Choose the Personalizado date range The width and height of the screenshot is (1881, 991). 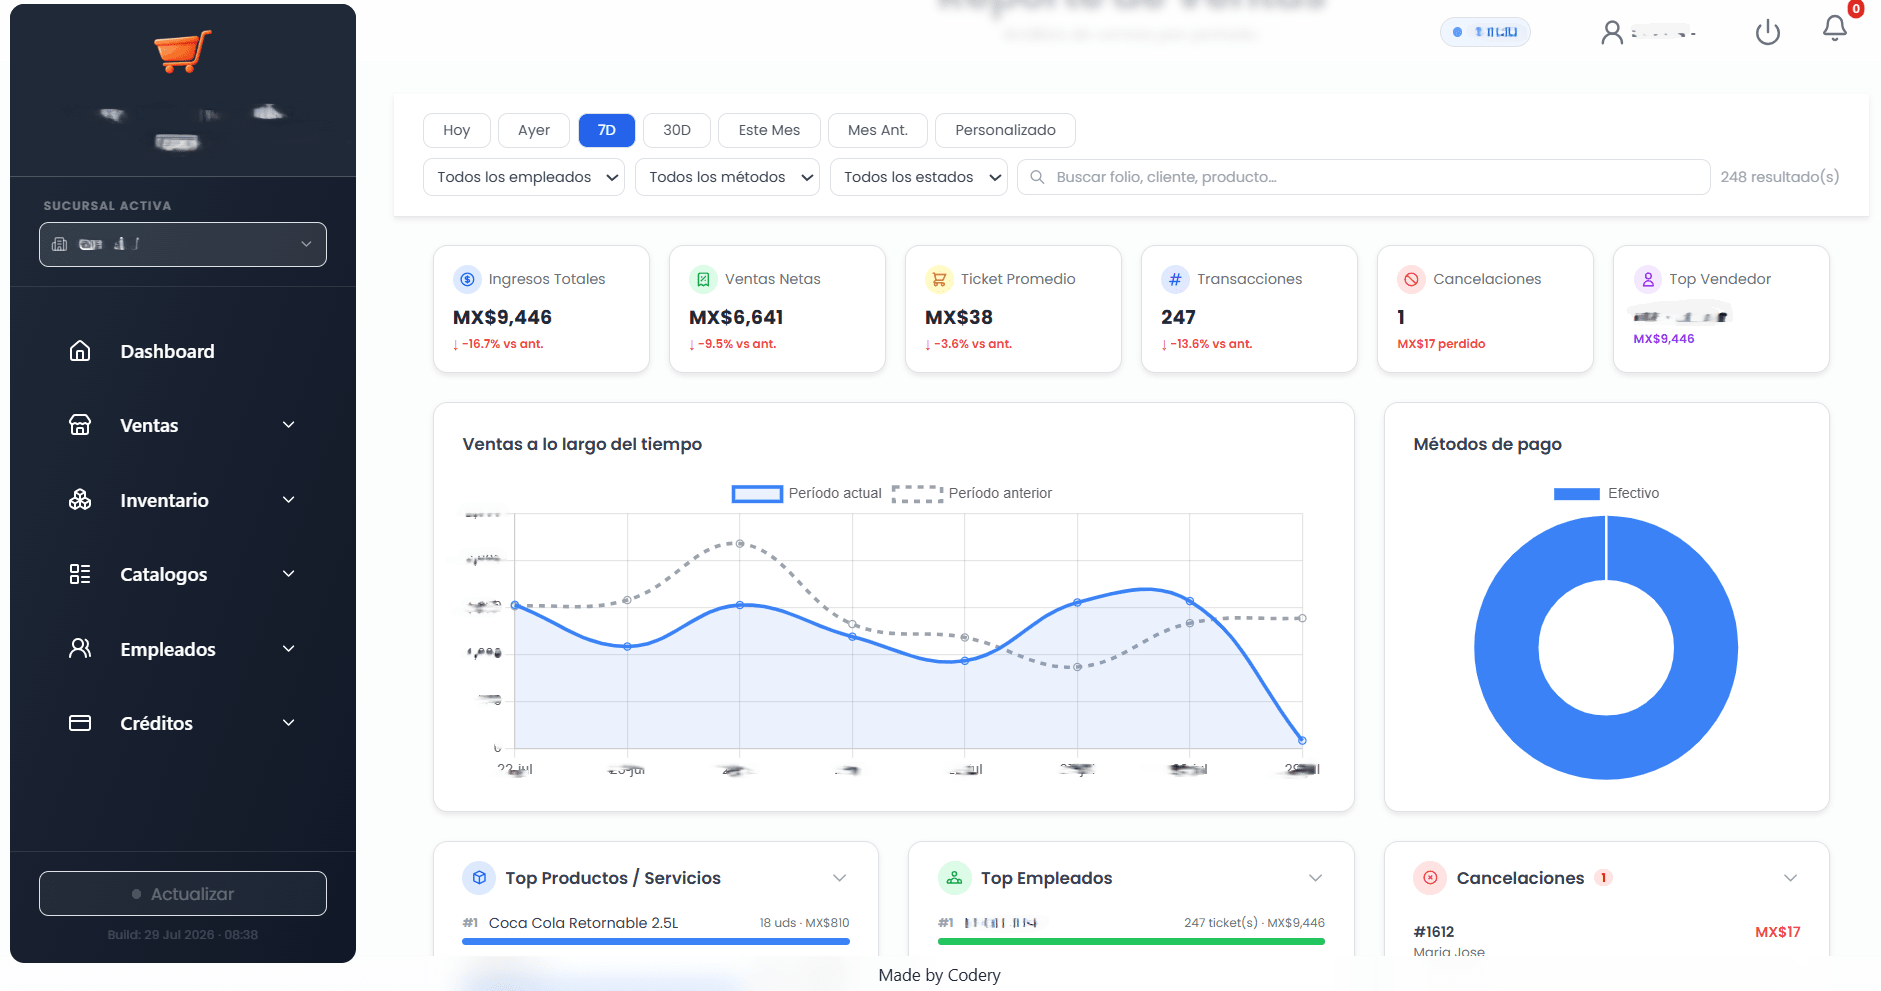point(1005,130)
